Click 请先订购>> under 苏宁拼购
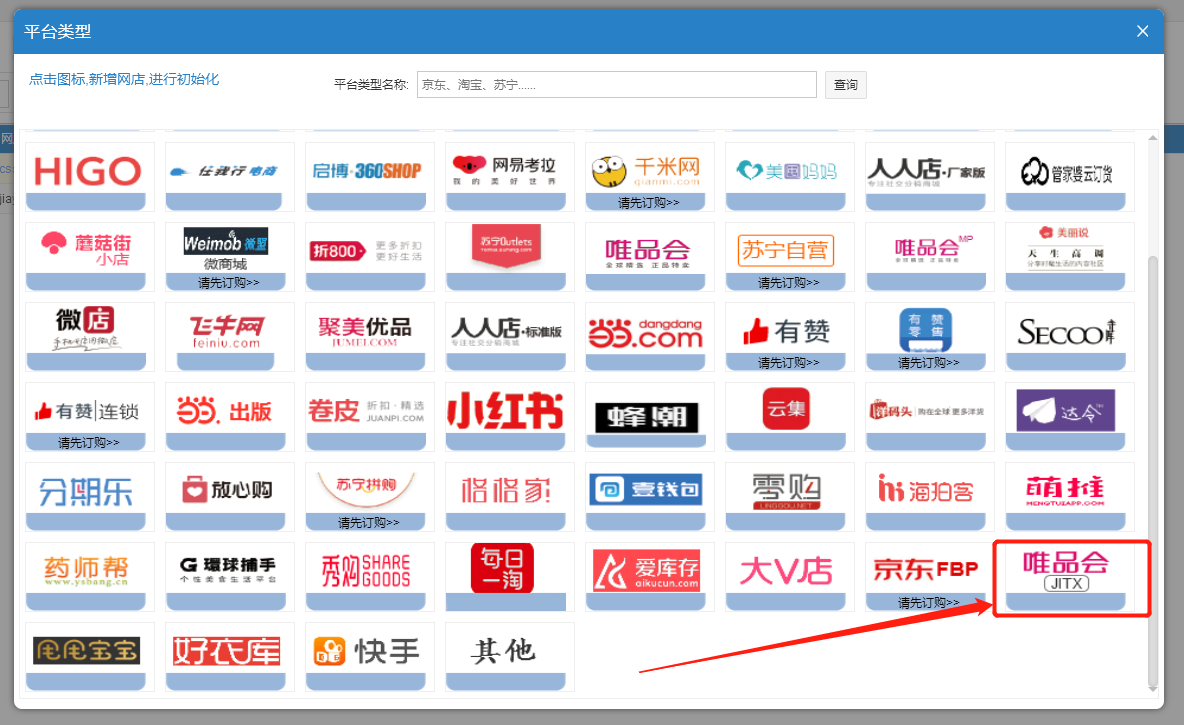Viewport: 1184px width, 725px height. (369, 523)
